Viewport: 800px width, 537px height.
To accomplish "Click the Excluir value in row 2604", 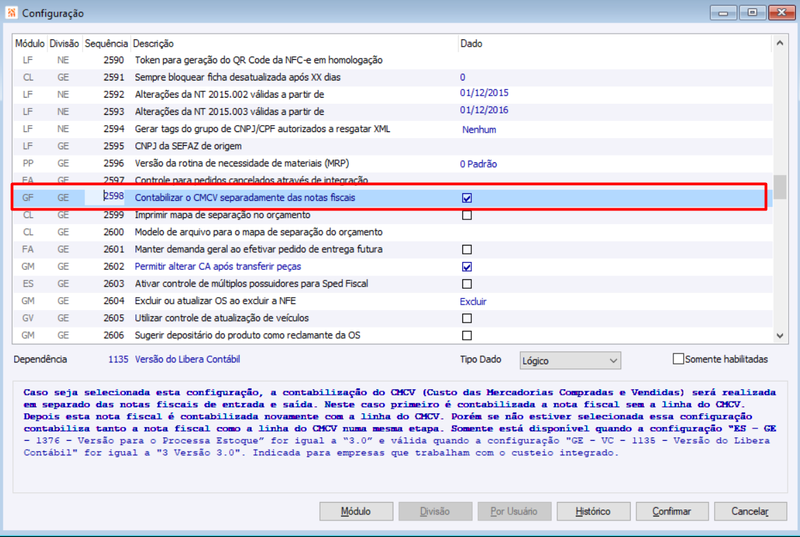I will tap(473, 302).
